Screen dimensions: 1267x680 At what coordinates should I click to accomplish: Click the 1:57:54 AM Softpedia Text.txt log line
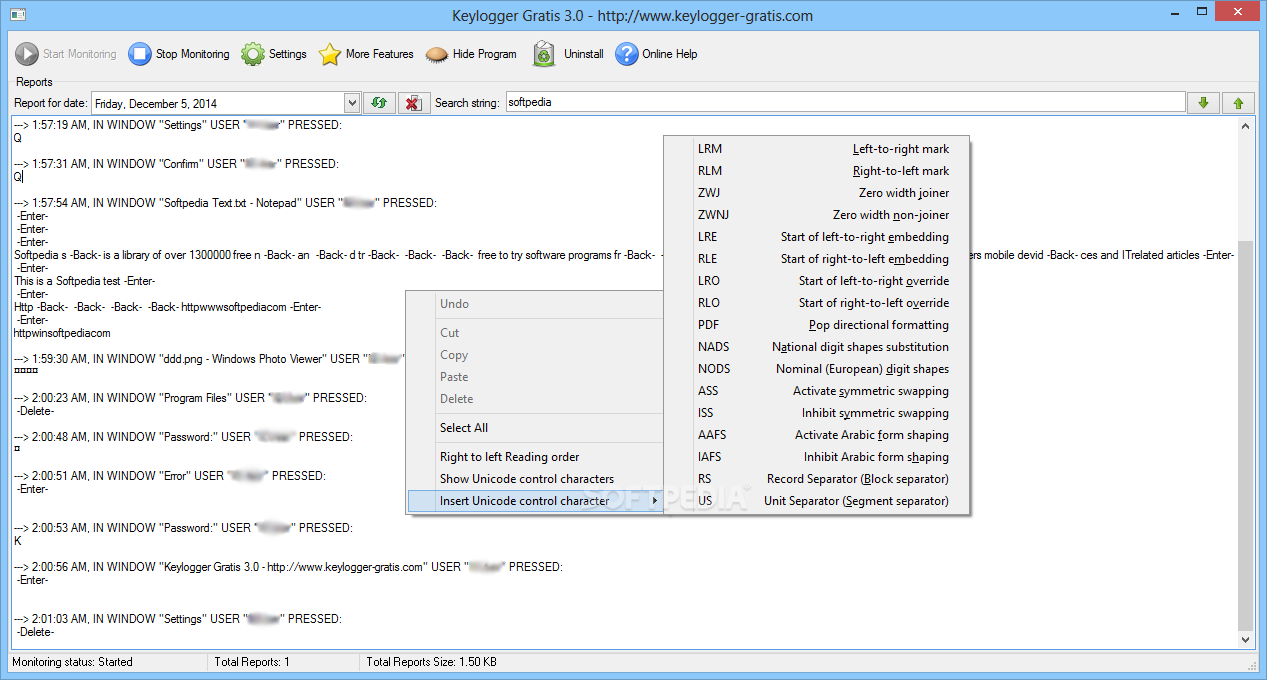[225, 203]
